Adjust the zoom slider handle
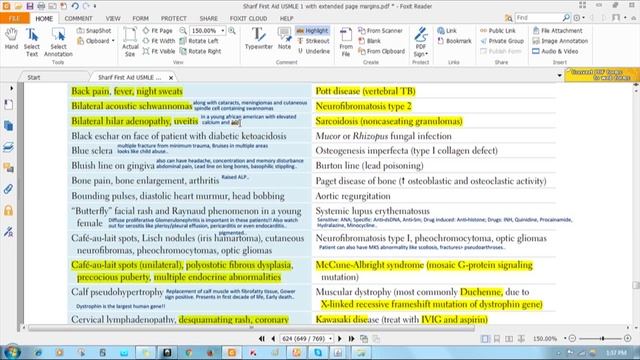 point(602,338)
